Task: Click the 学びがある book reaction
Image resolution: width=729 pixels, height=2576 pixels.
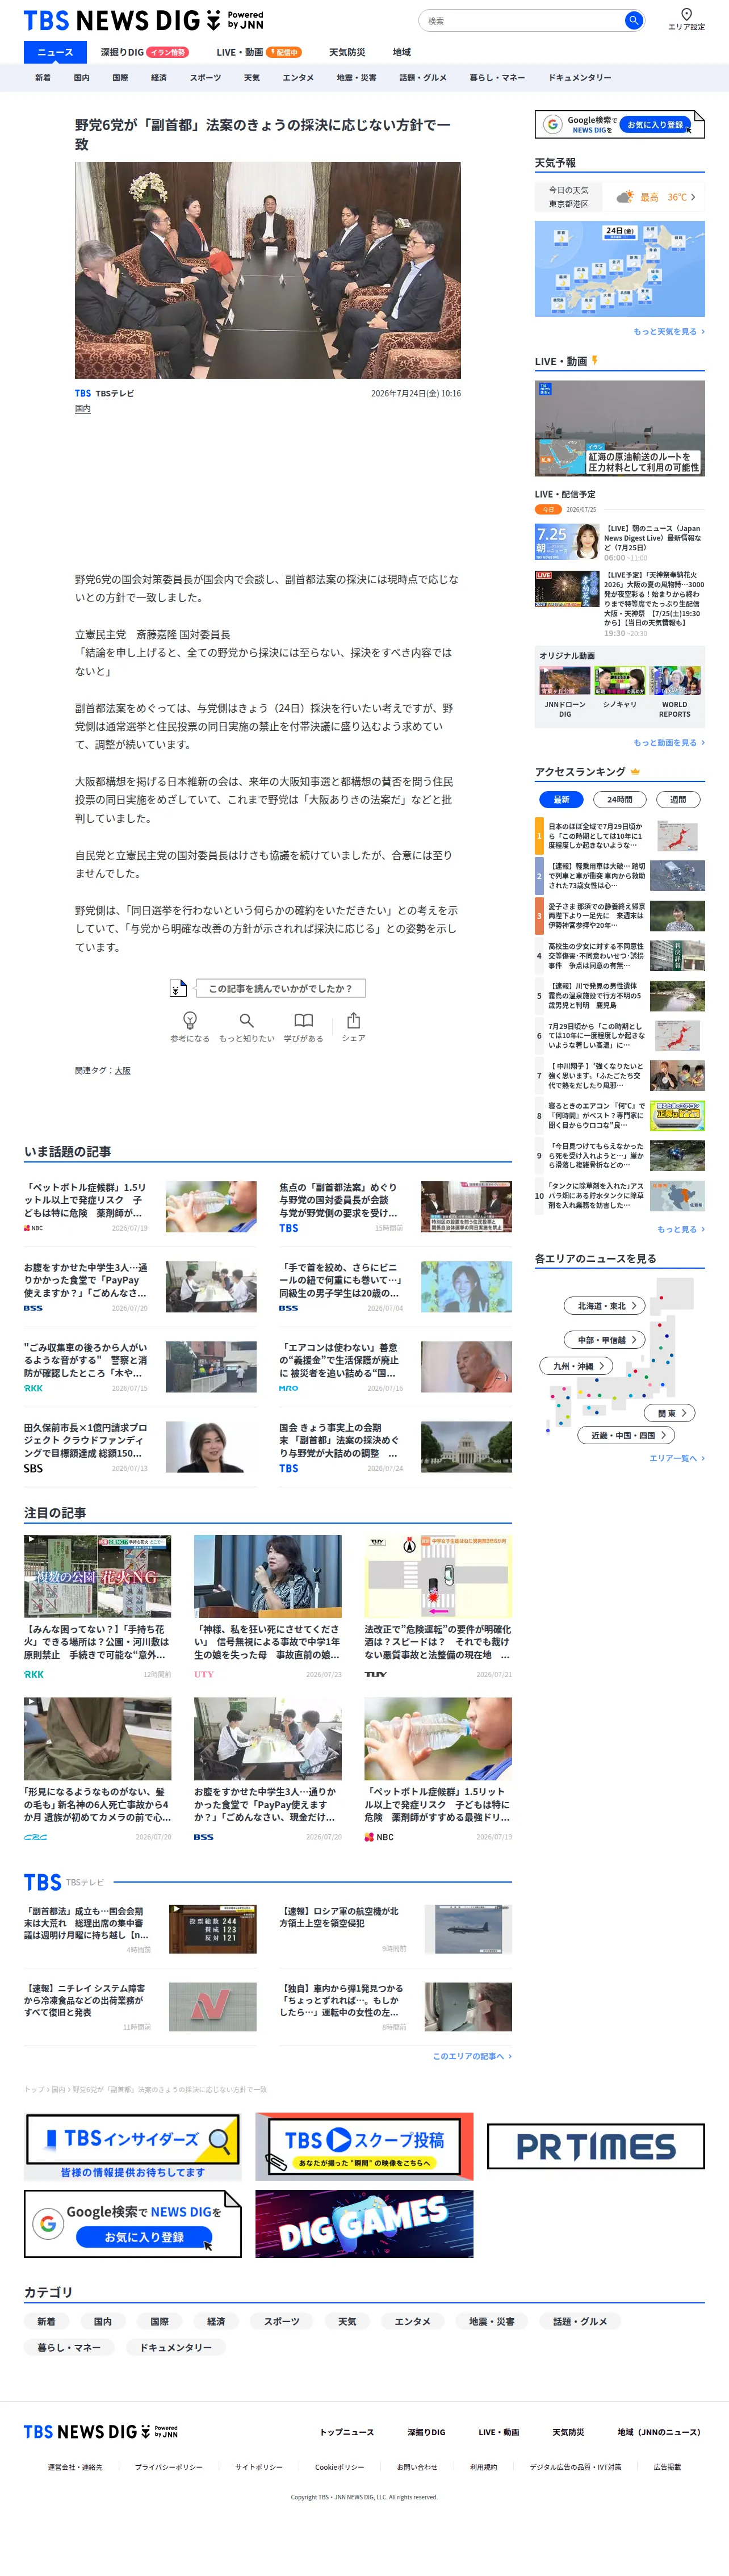Action: (303, 1026)
